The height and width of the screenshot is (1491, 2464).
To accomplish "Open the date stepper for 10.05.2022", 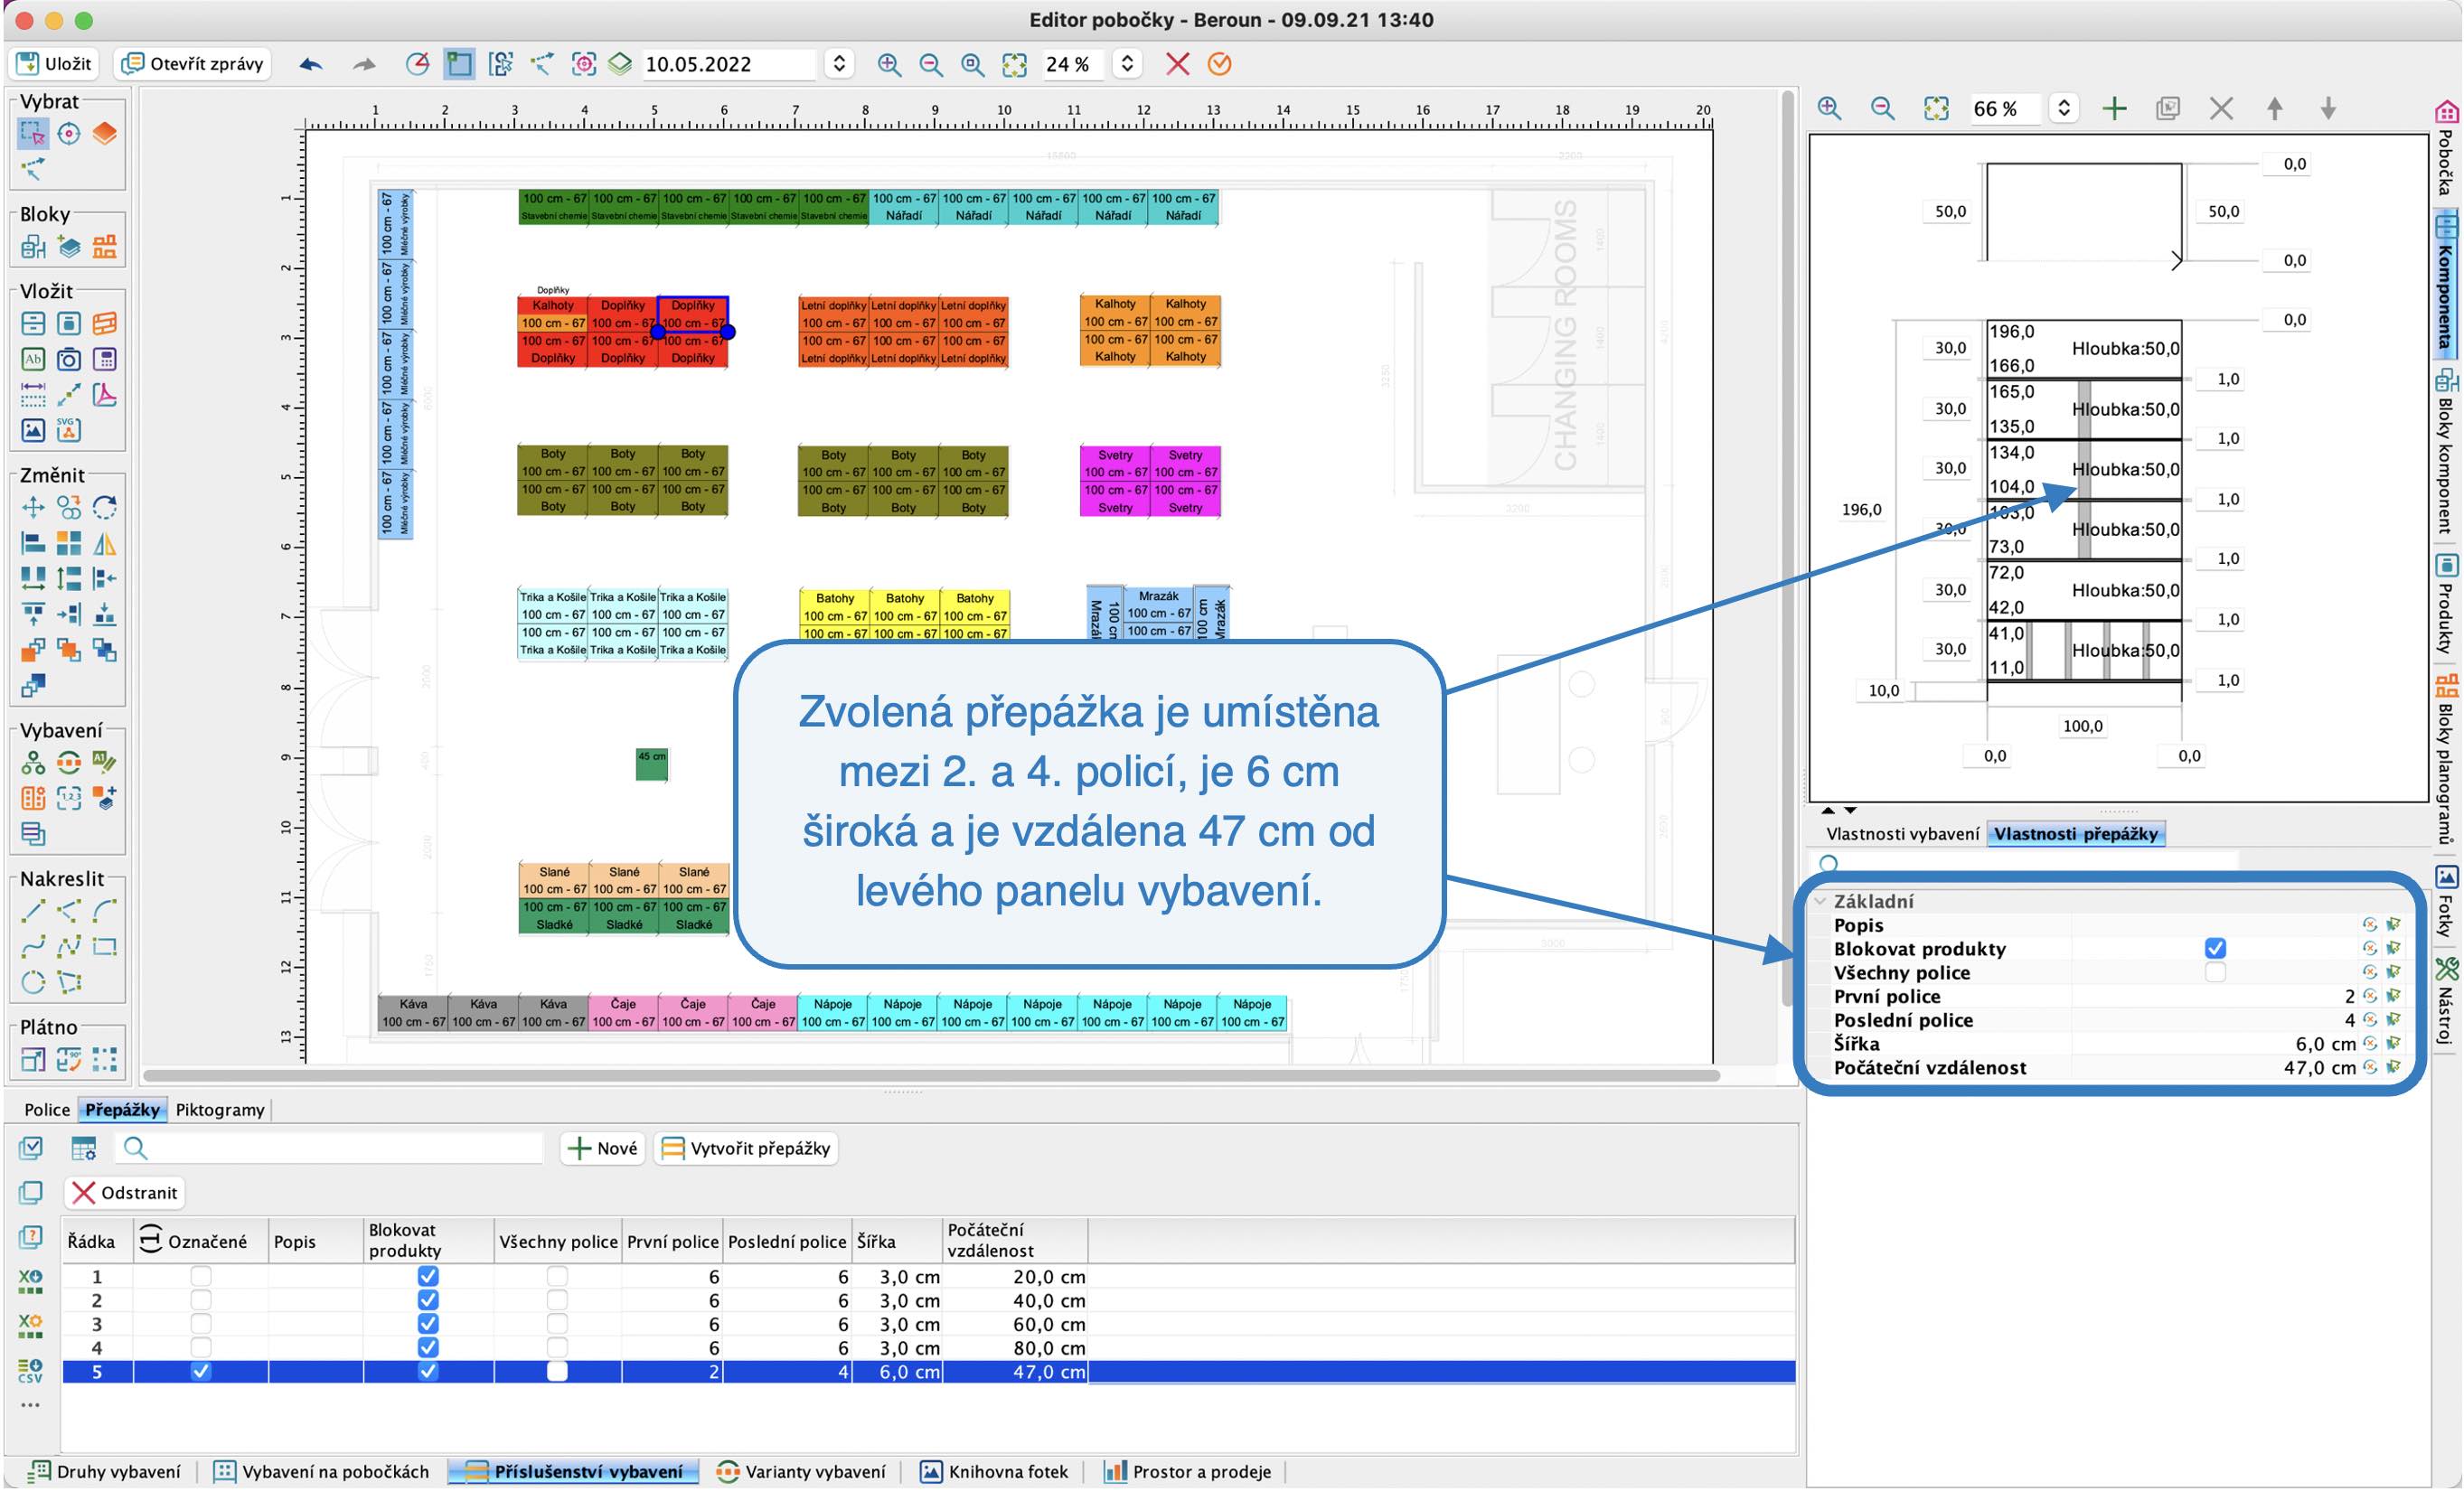I will [x=839, y=64].
